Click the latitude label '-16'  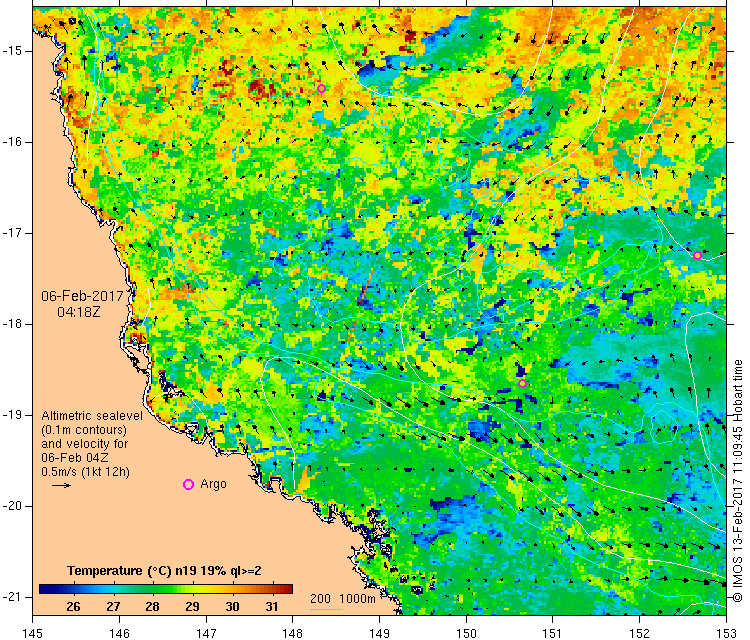pyautogui.click(x=11, y=142)
